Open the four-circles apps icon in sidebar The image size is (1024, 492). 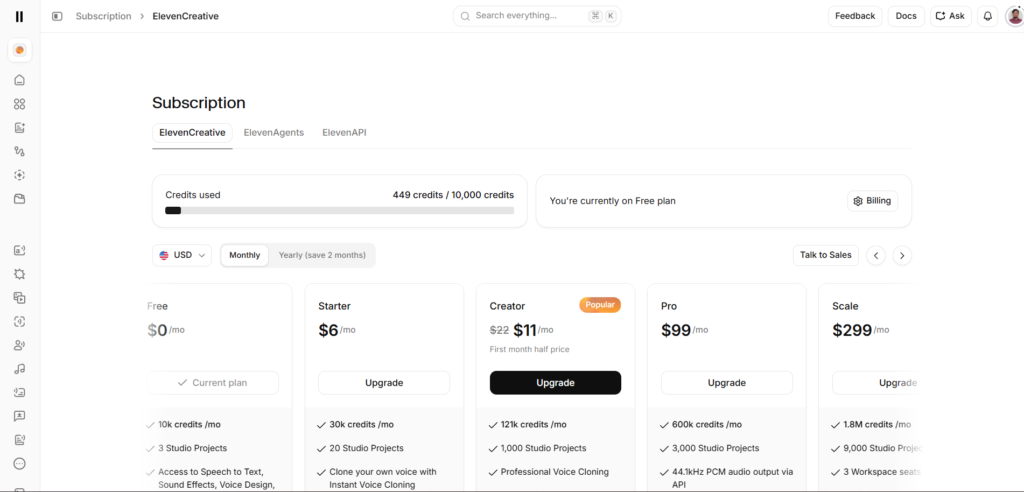[x=20, y=104]
